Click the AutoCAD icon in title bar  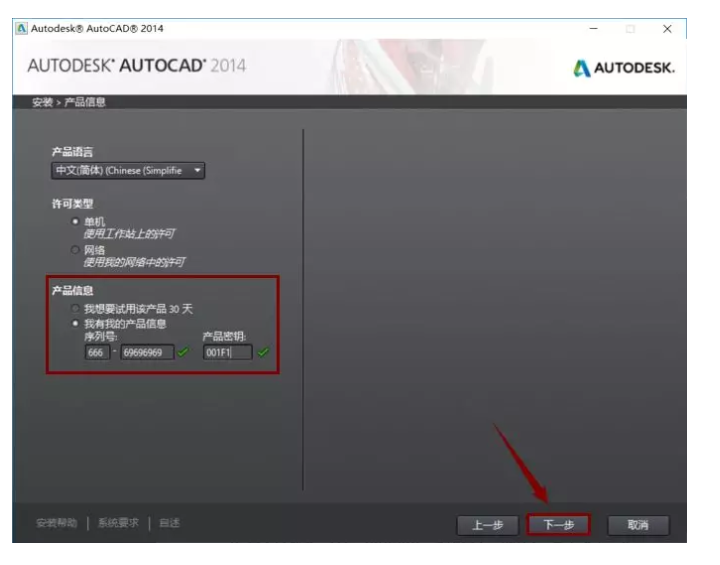[21, 28]
